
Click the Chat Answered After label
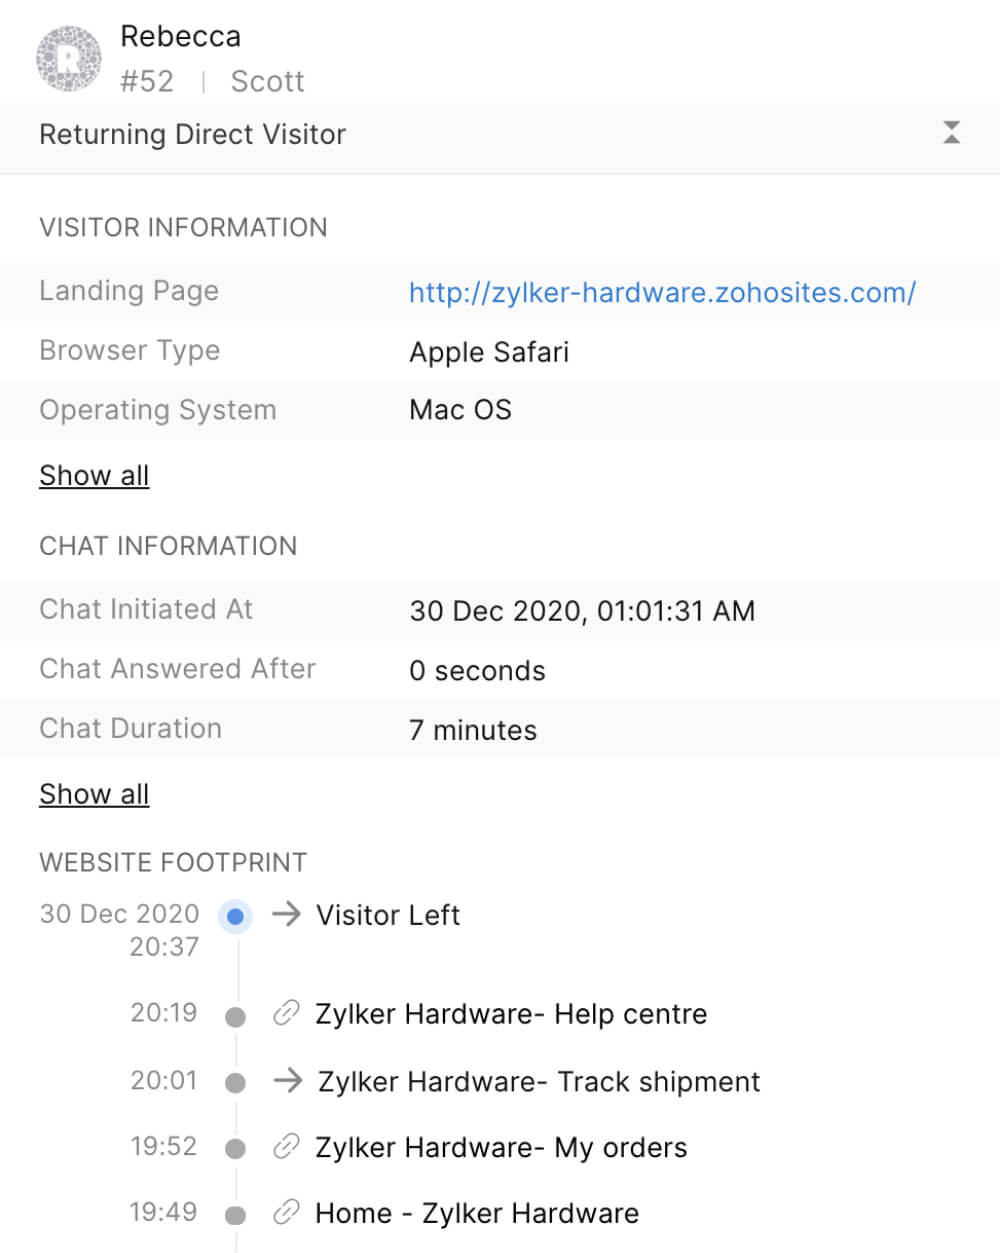pyautogui.click(x=177, y=668)
